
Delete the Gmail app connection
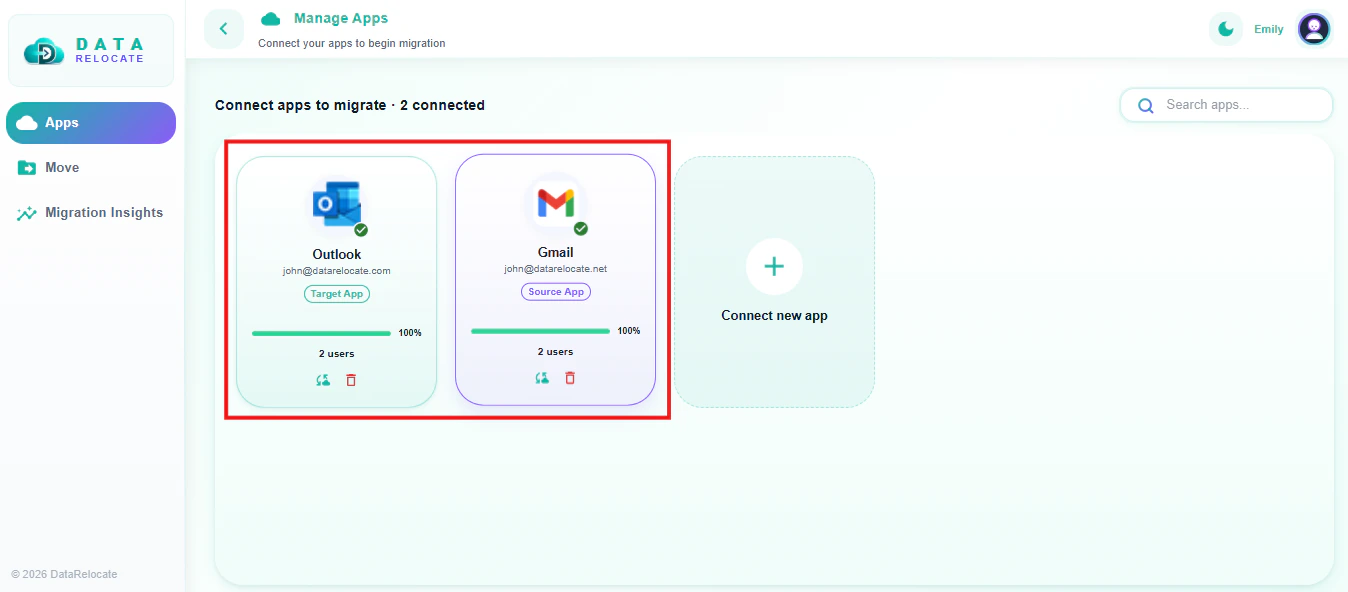tap(570, 378)
